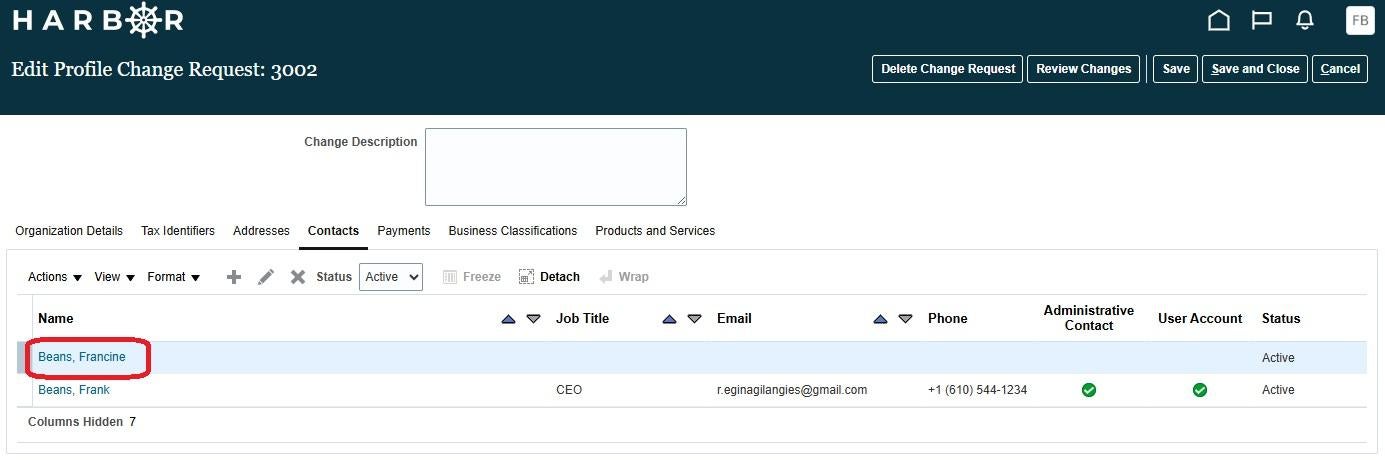Click the Administrative Contact column header

[1089, 318]
